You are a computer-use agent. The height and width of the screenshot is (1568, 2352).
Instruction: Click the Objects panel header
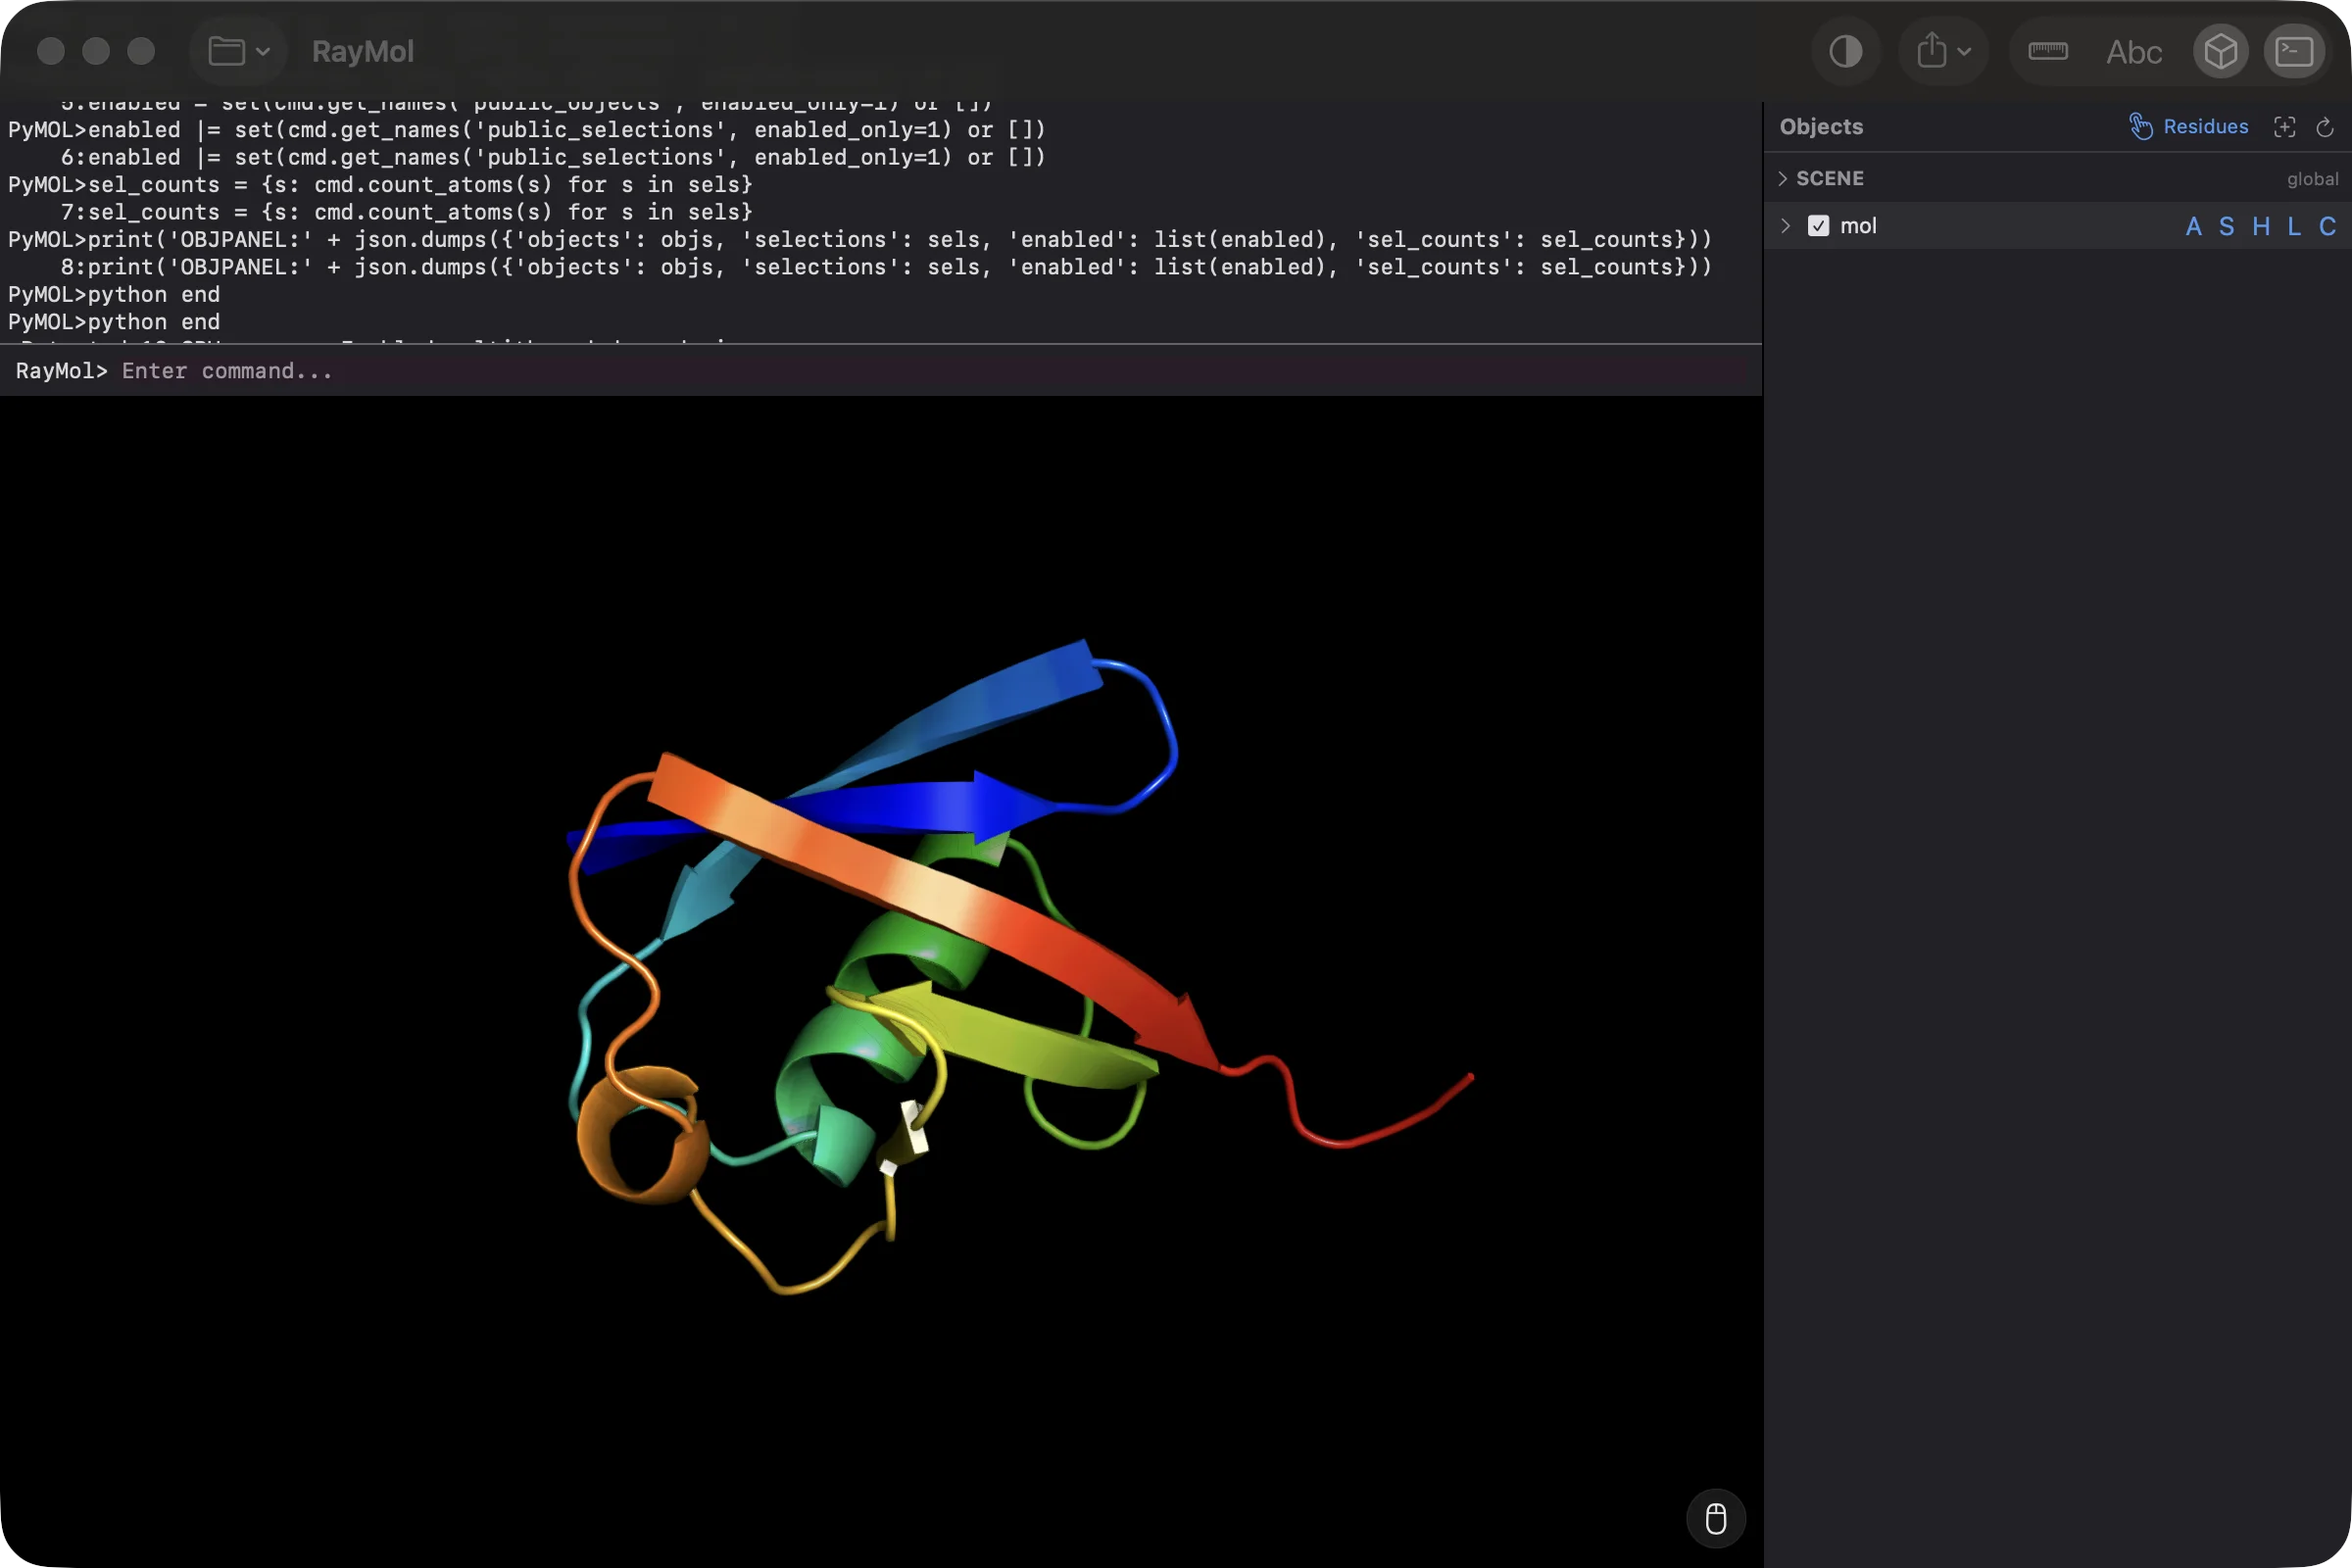[x=1820, y=127]
